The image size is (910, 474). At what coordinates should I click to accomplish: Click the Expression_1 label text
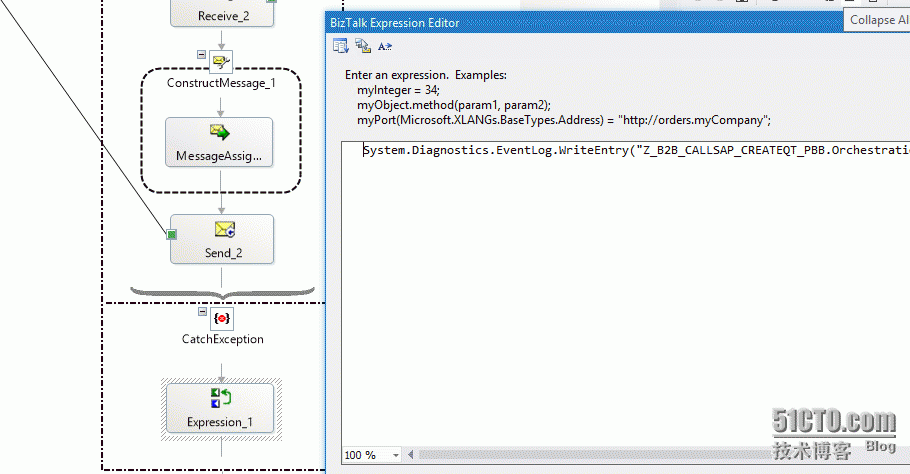click(x=219, y=422)
